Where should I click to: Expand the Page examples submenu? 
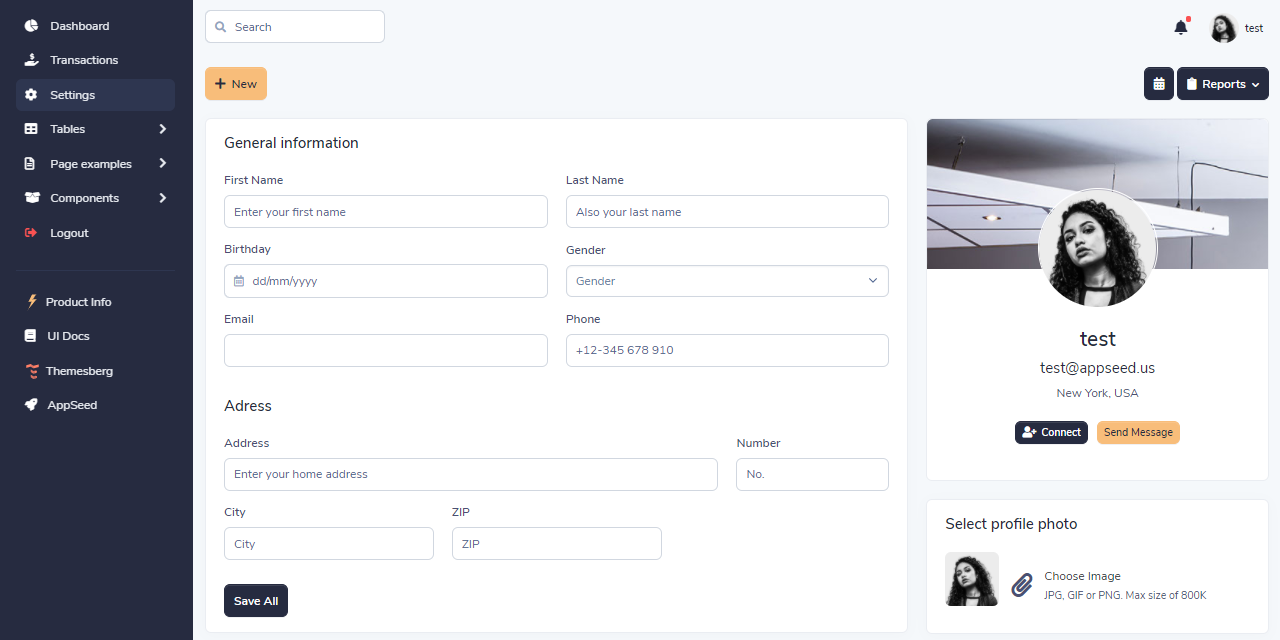162,164
